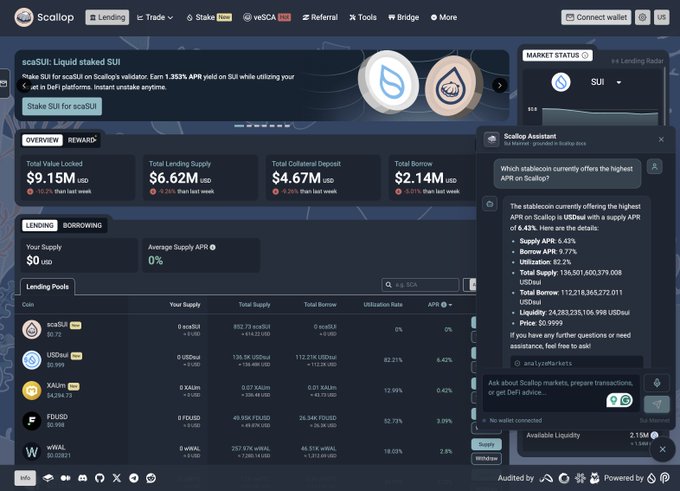Click the Average Supply APR info icon

[x=212, y=247]
